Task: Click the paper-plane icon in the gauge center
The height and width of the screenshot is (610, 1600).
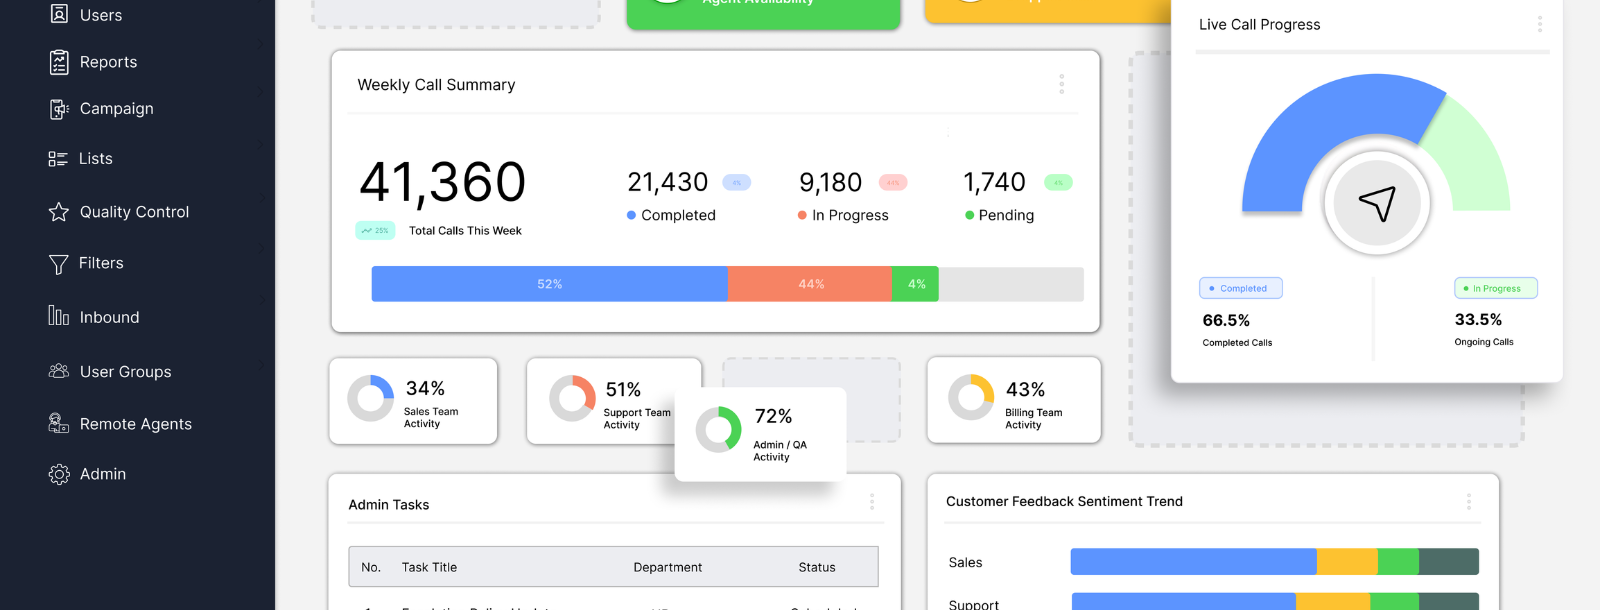Action: 1377,203
